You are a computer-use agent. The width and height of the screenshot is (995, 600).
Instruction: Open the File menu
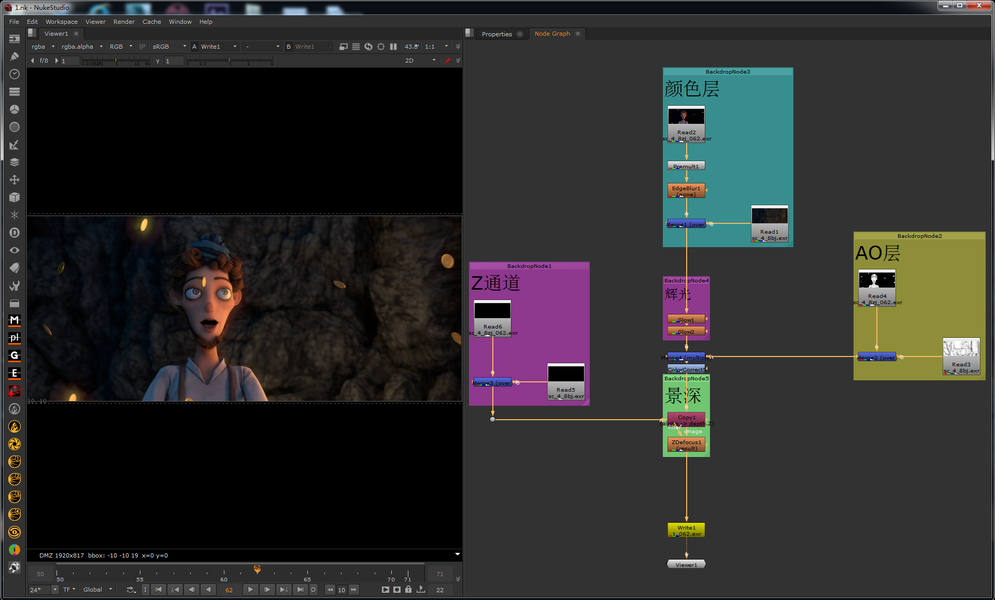(x=14, y=22)
